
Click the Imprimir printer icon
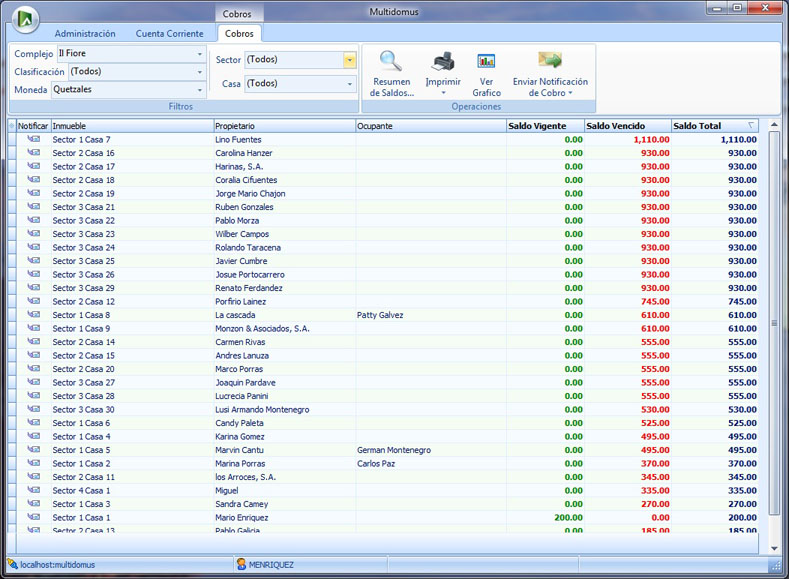tap(442, 63)
